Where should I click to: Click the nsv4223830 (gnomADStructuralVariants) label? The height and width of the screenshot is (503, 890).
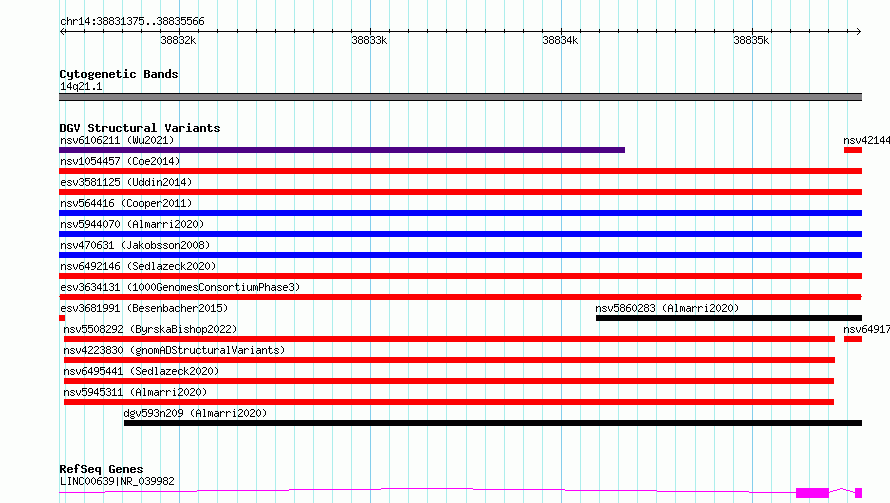pos(174,350)
